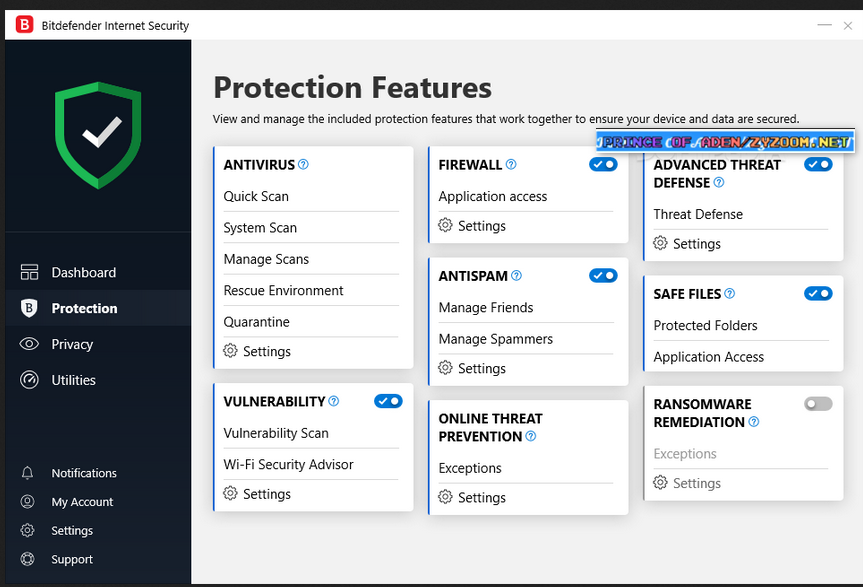Click gear icon in Antispam card
Image resolution: width=863 pixels, height=587 pixels.
(445, 367)
